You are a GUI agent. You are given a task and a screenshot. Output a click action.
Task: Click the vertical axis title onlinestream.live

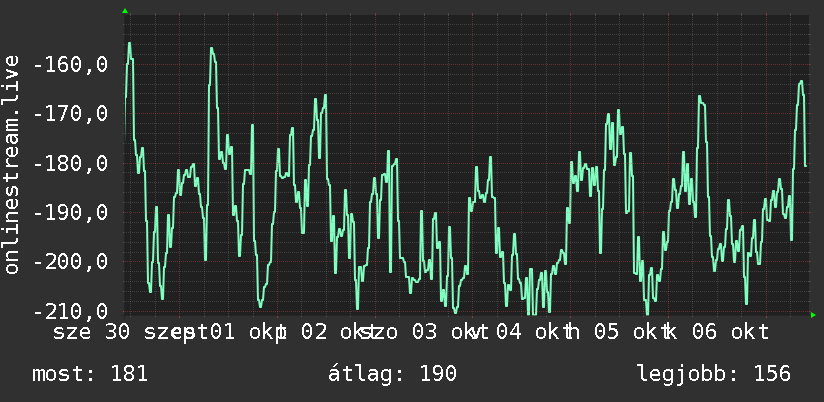click(x=11, y=164)
